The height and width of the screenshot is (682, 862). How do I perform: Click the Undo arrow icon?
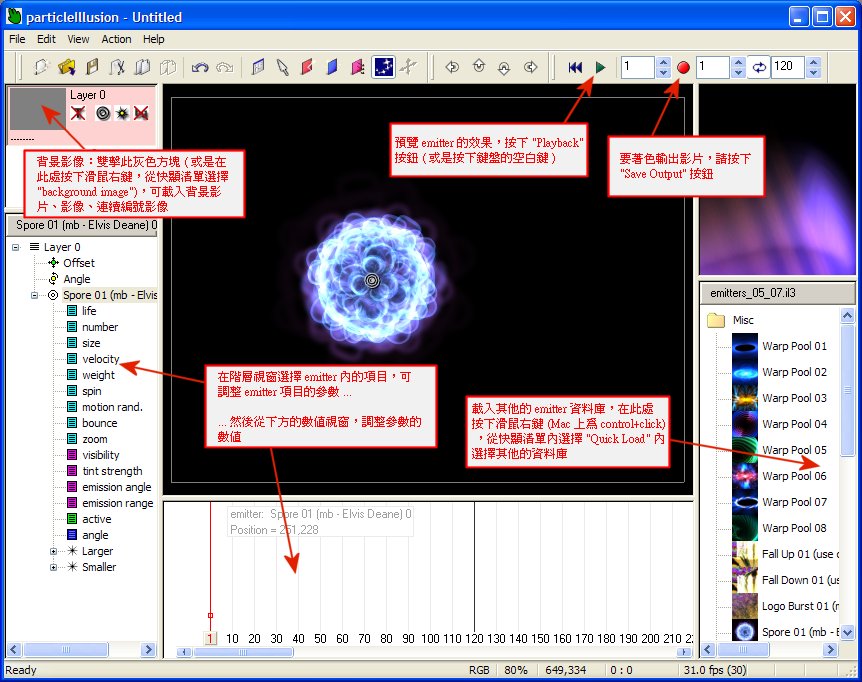(x=200, y=67)
